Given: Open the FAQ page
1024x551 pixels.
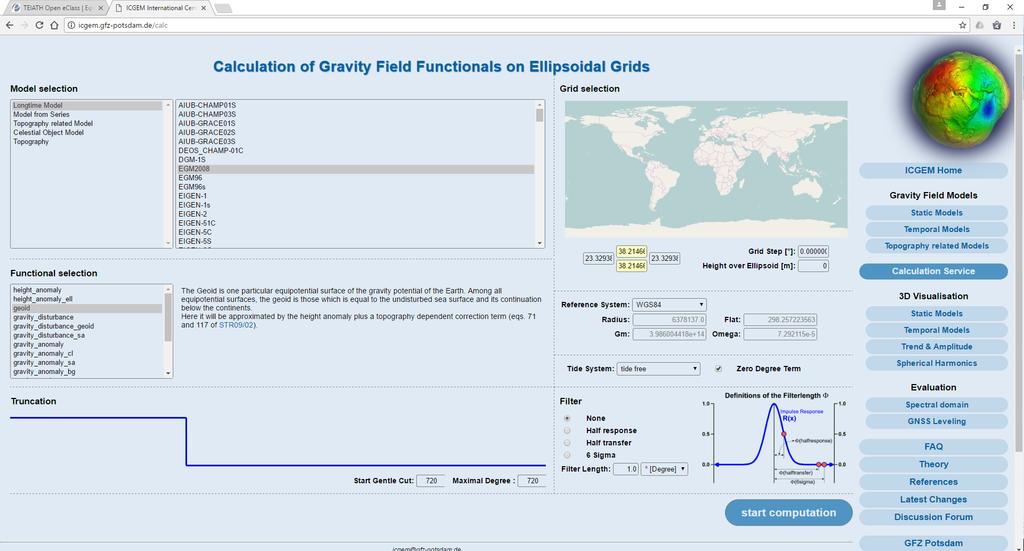Looking at the screenshot, I should [x=933, y=447].
